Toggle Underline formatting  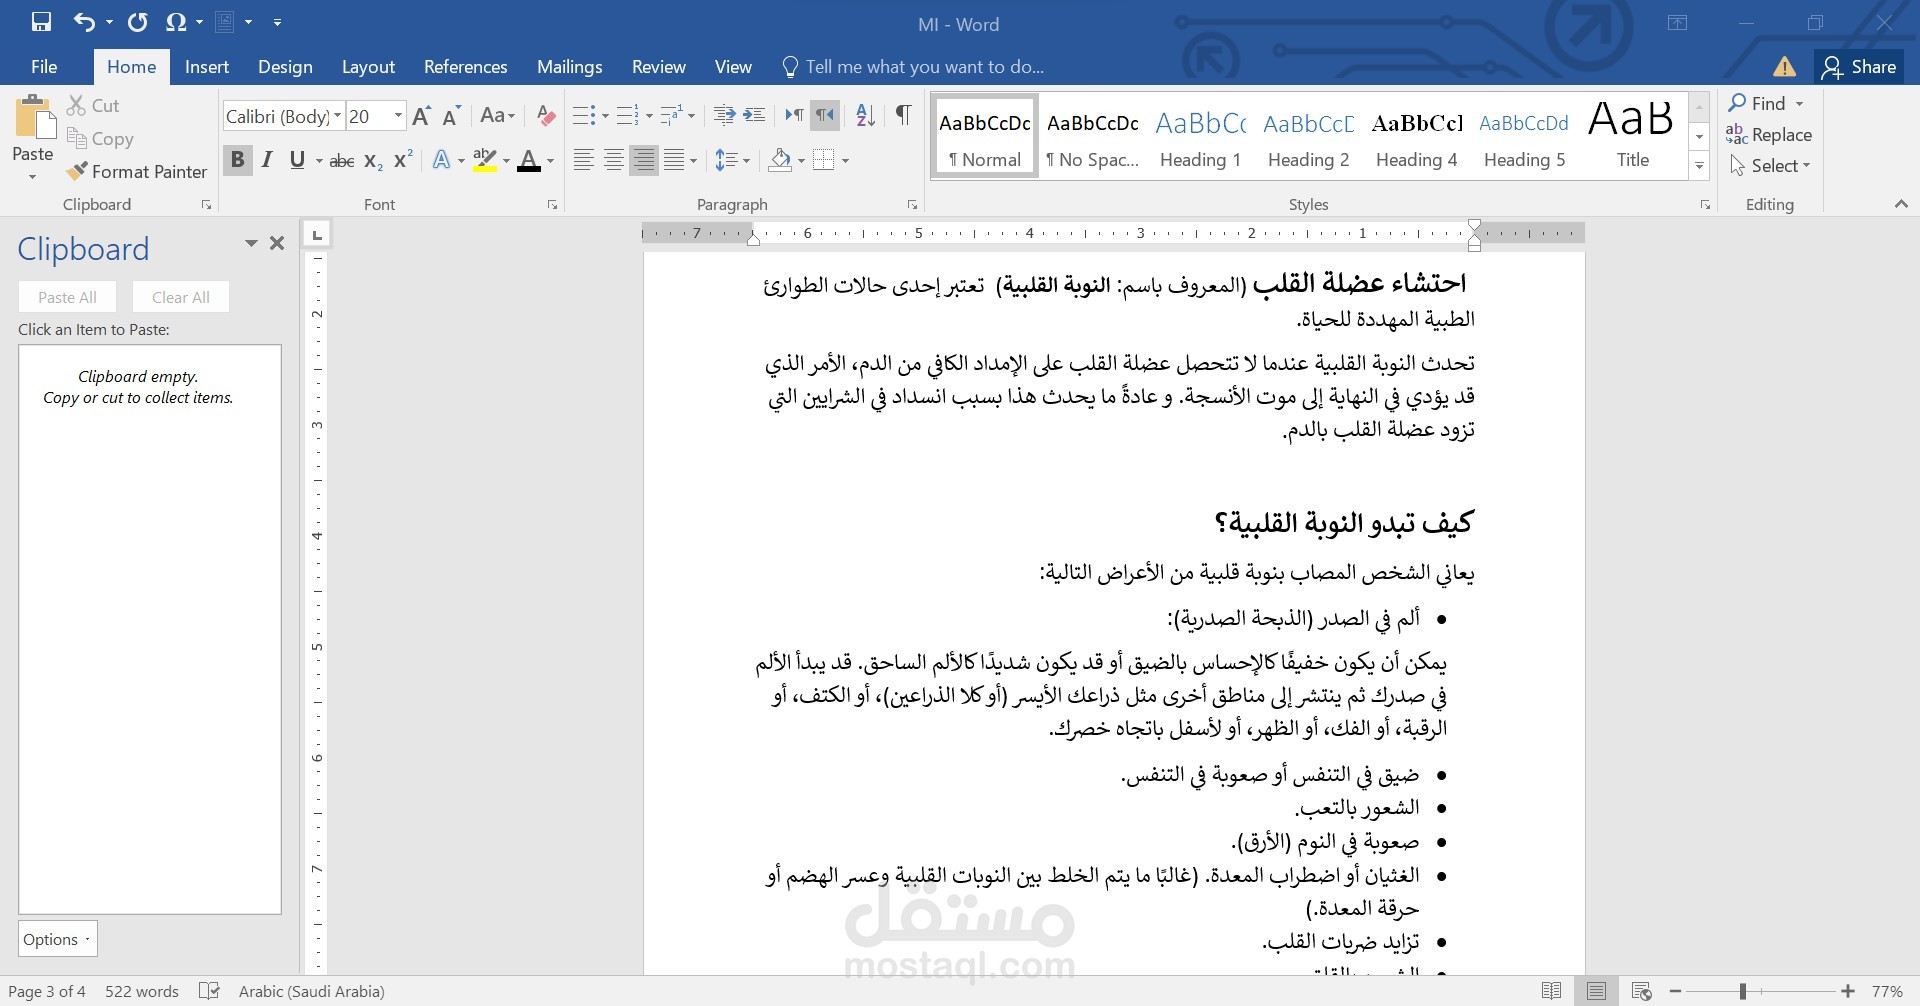click(297, 161)
